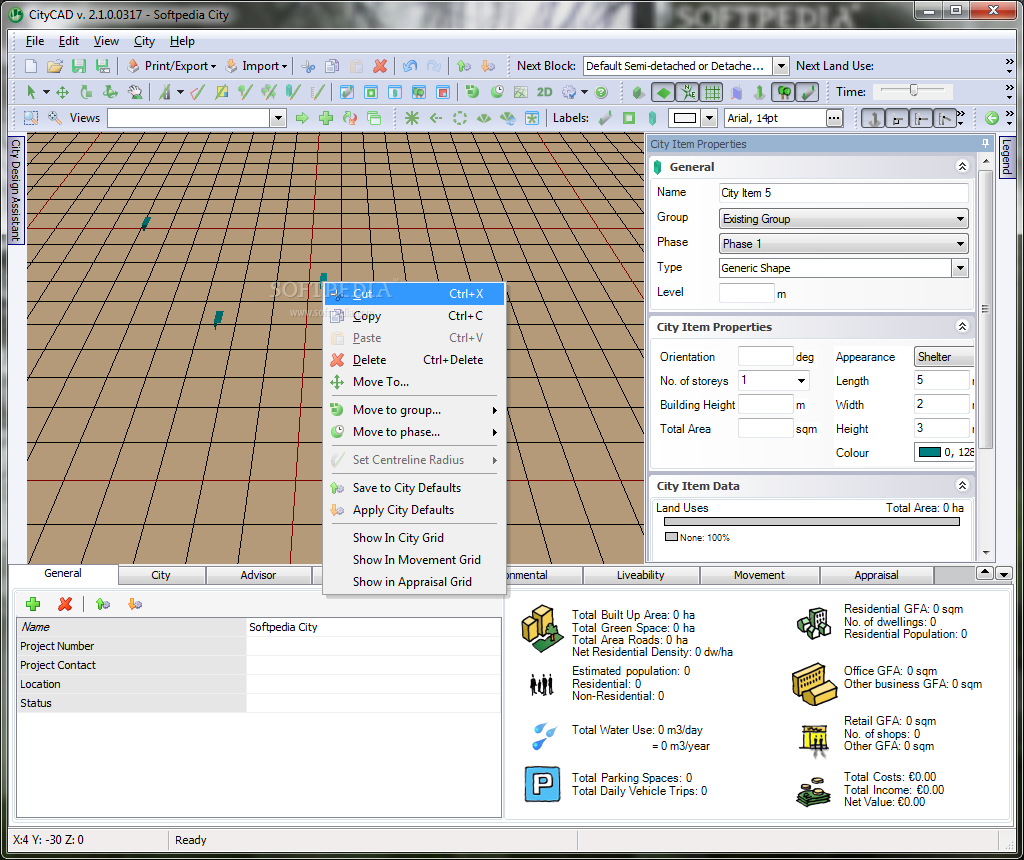Select the draw road pencil tool
Image resolution: width=1024 pixels, height=860 pixels.
(x=198, y=92)
